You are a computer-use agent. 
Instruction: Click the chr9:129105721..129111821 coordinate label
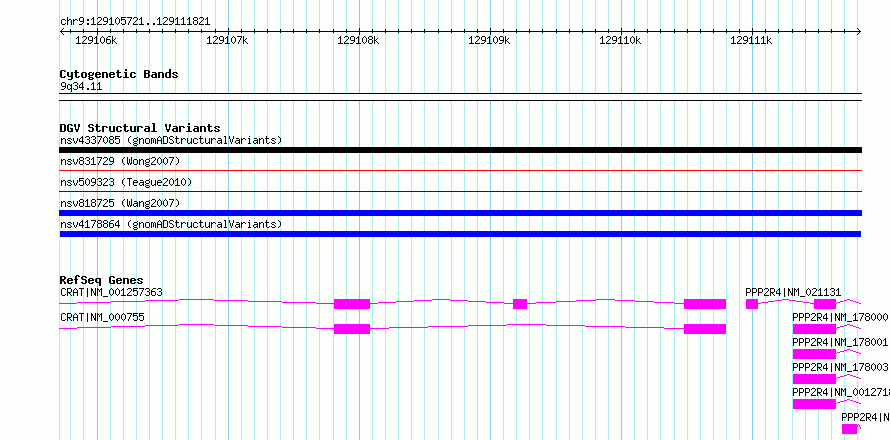tap(135, 22)
